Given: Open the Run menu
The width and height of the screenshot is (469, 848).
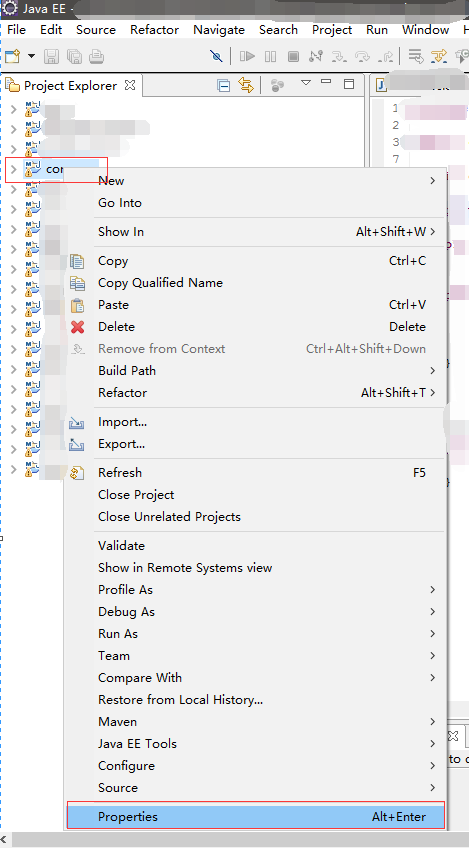Looking at the screenshot, I should click(x=377, y=30).
